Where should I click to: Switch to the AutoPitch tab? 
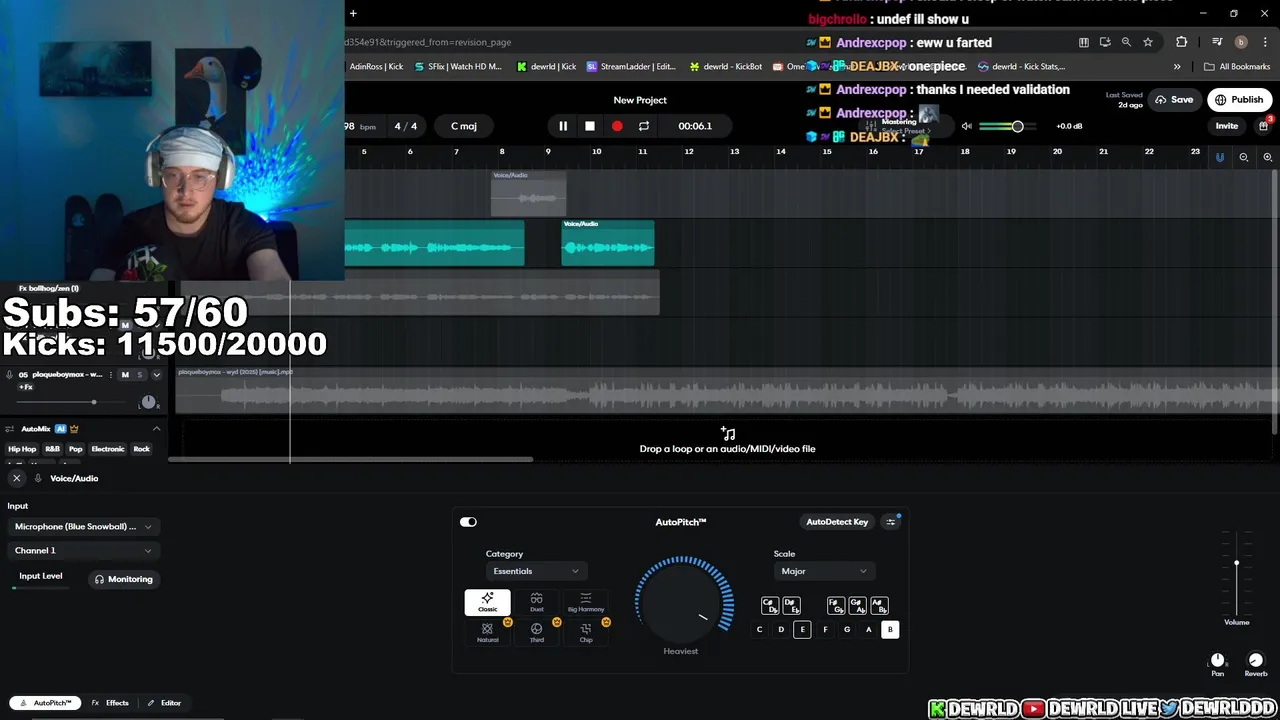46,703
